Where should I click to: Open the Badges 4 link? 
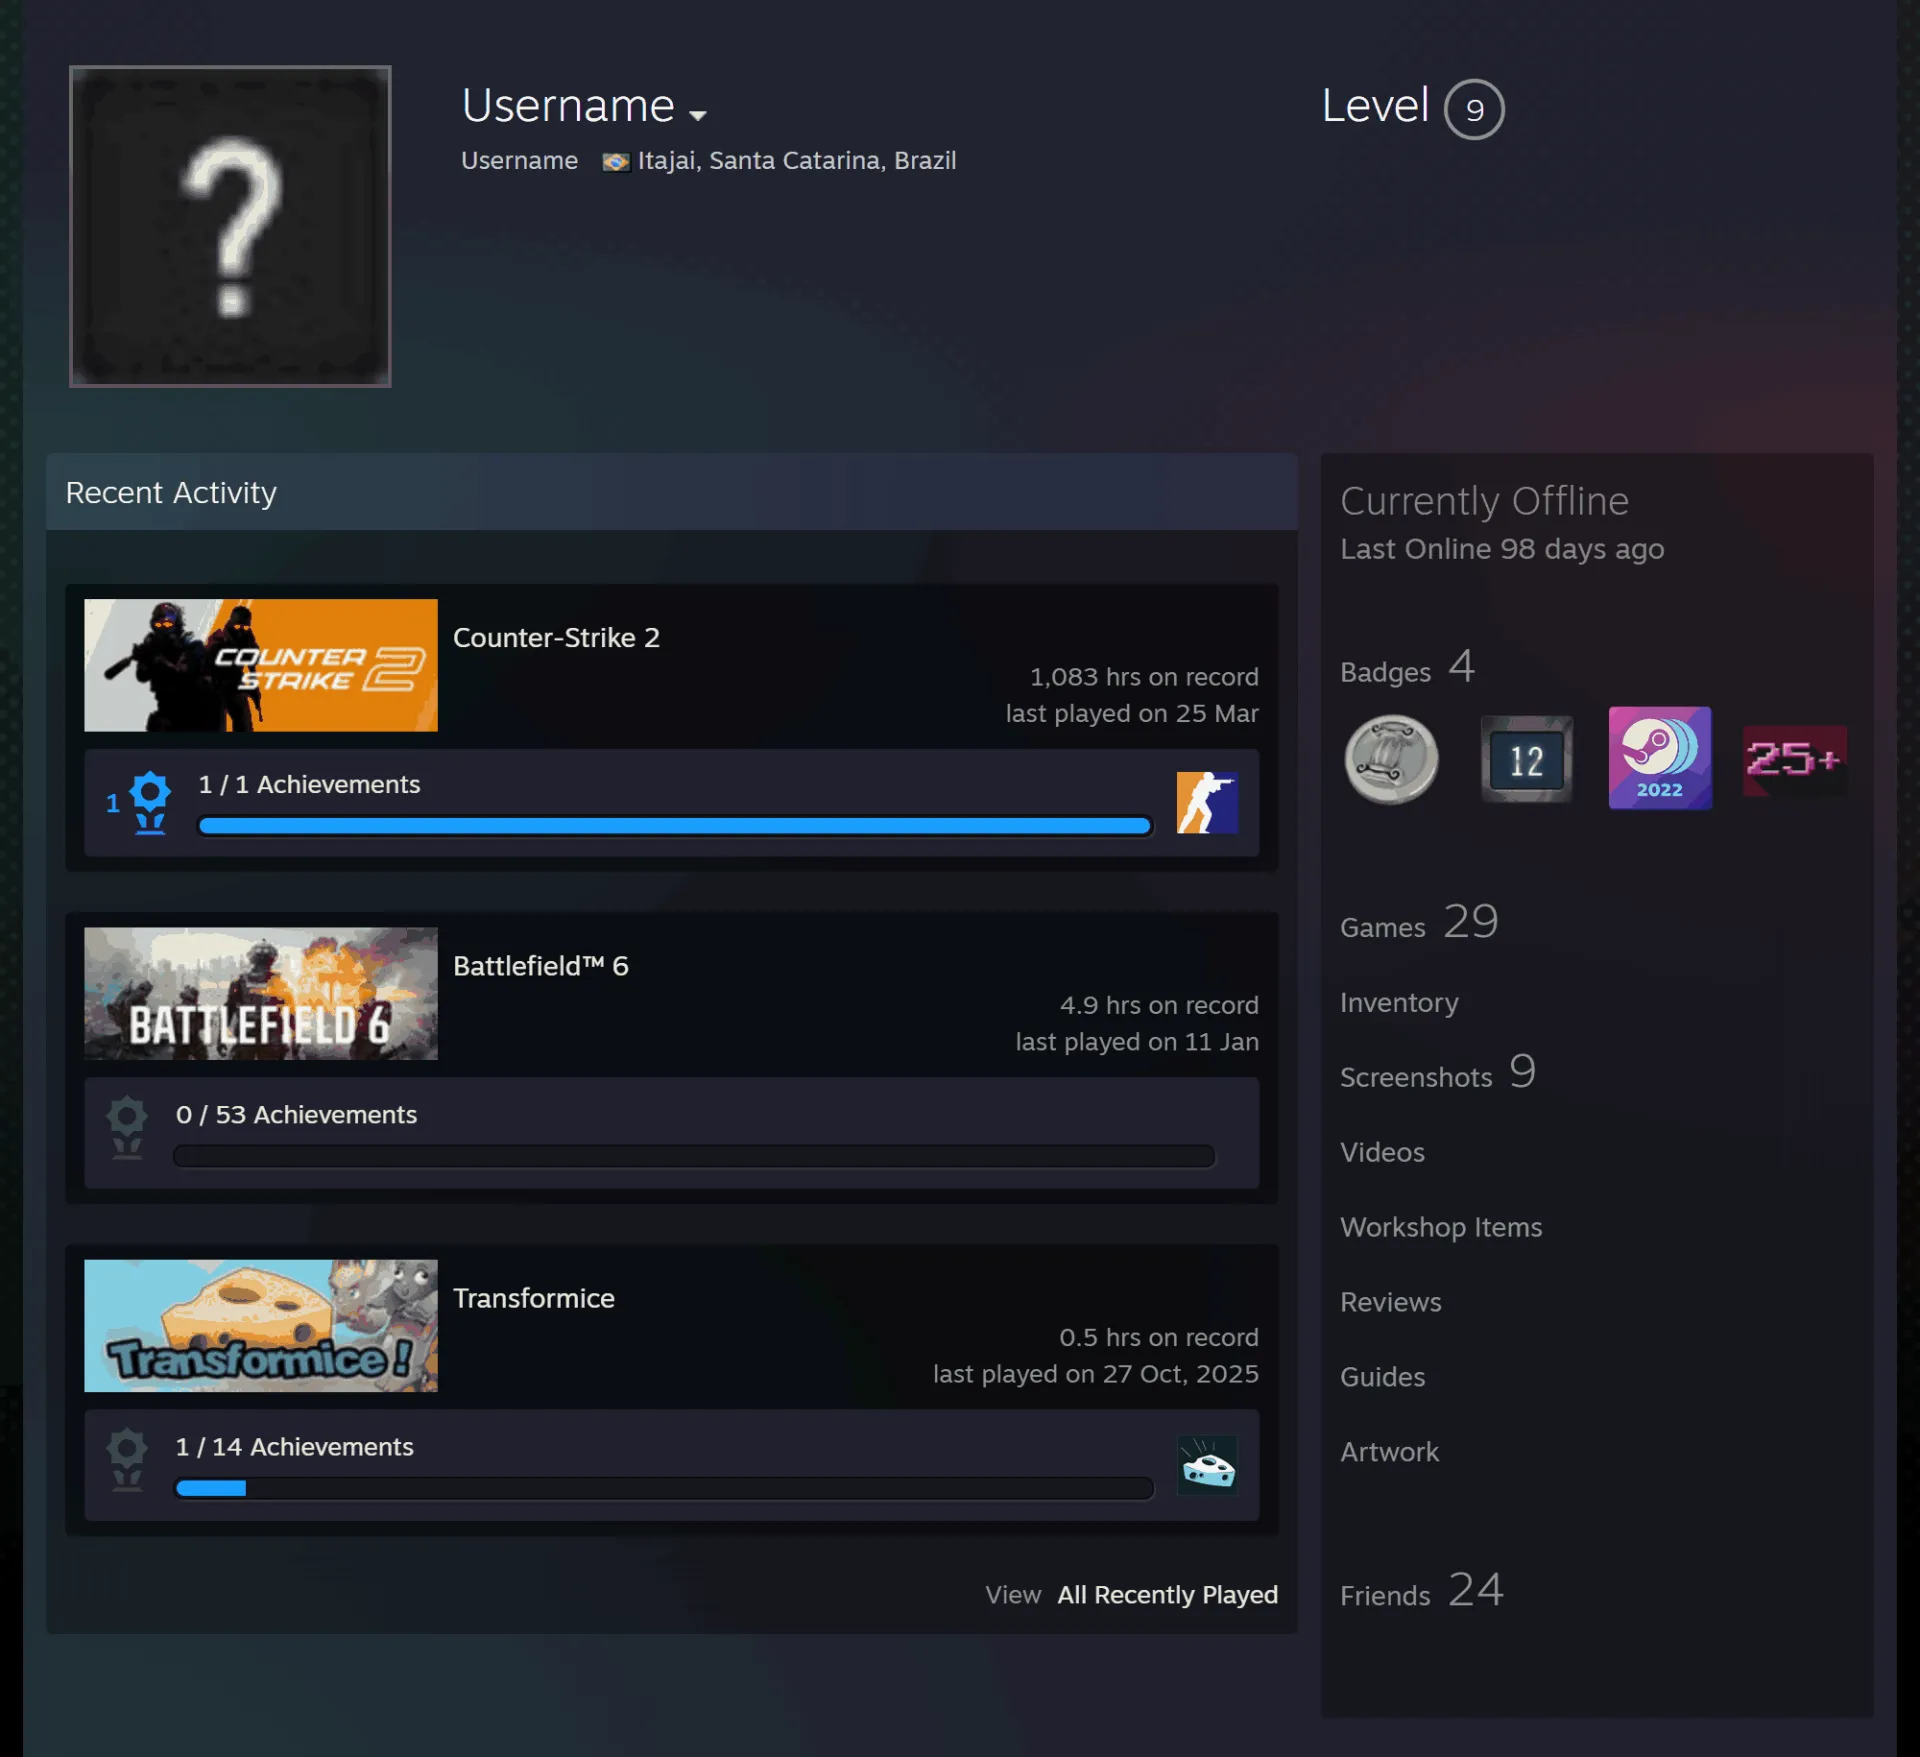pos(1407,668)
